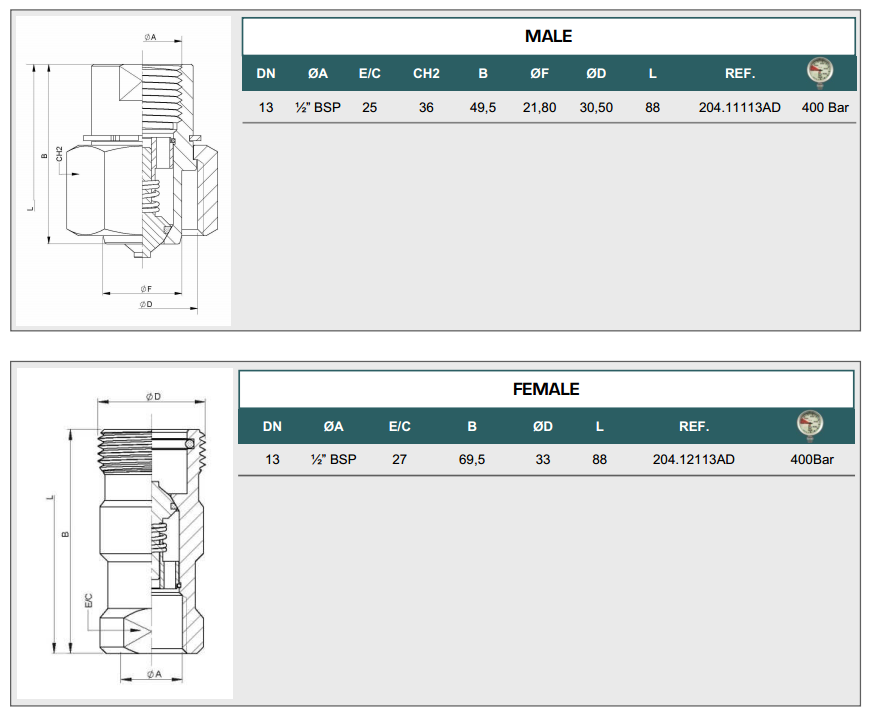Click the DN header in MALE table
Image resolution: width=873 pixels, height=712 pixels.
tap(266, 74)
